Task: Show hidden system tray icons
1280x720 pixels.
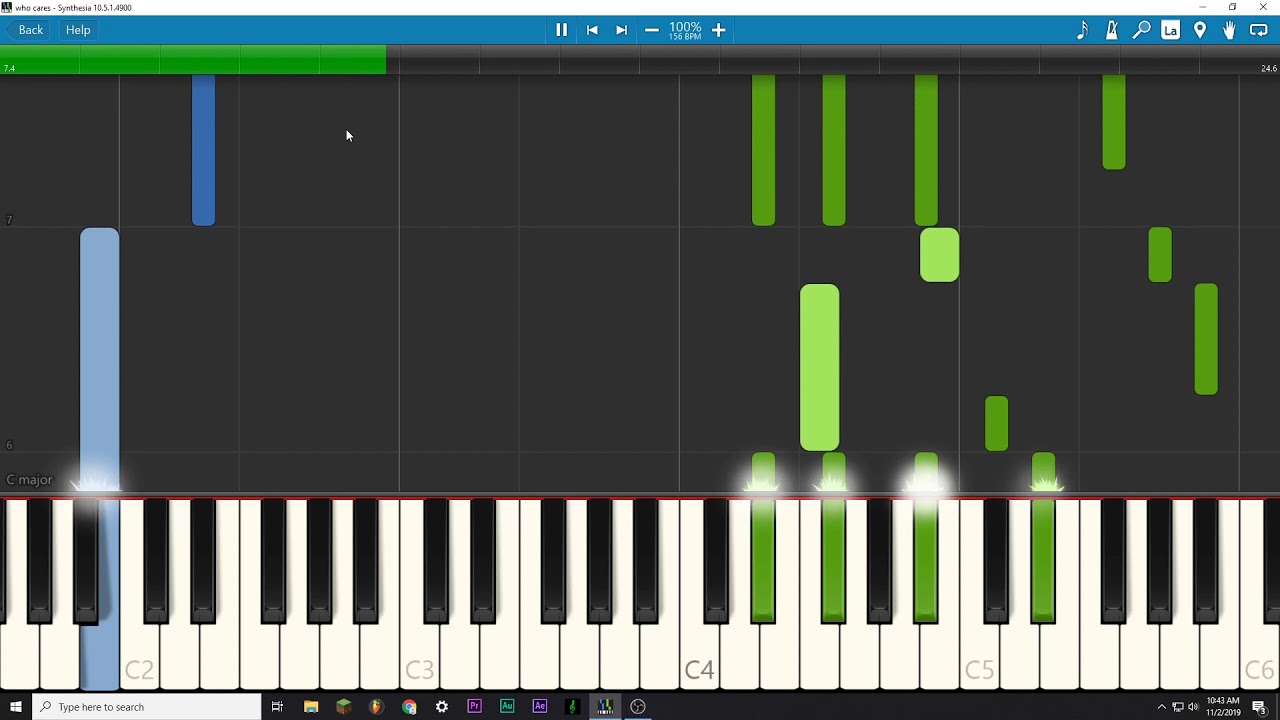Action: 1161,707
